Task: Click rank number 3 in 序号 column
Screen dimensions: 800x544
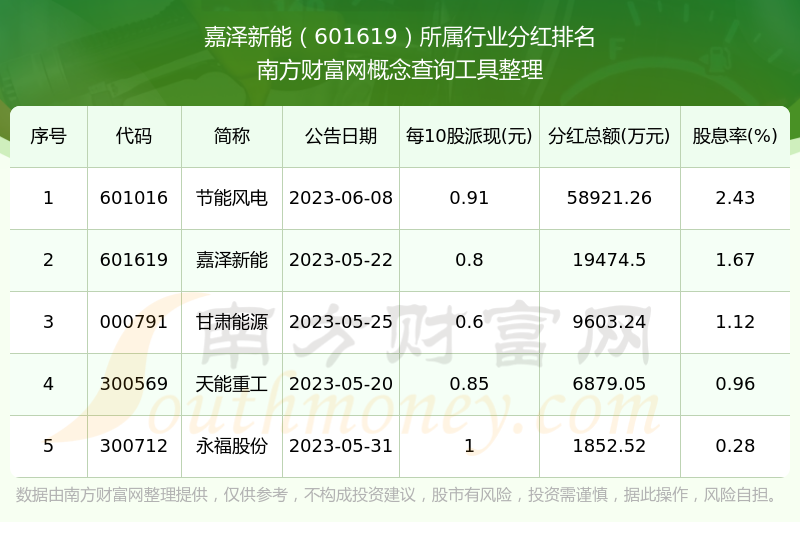Action: pos(48,322)
